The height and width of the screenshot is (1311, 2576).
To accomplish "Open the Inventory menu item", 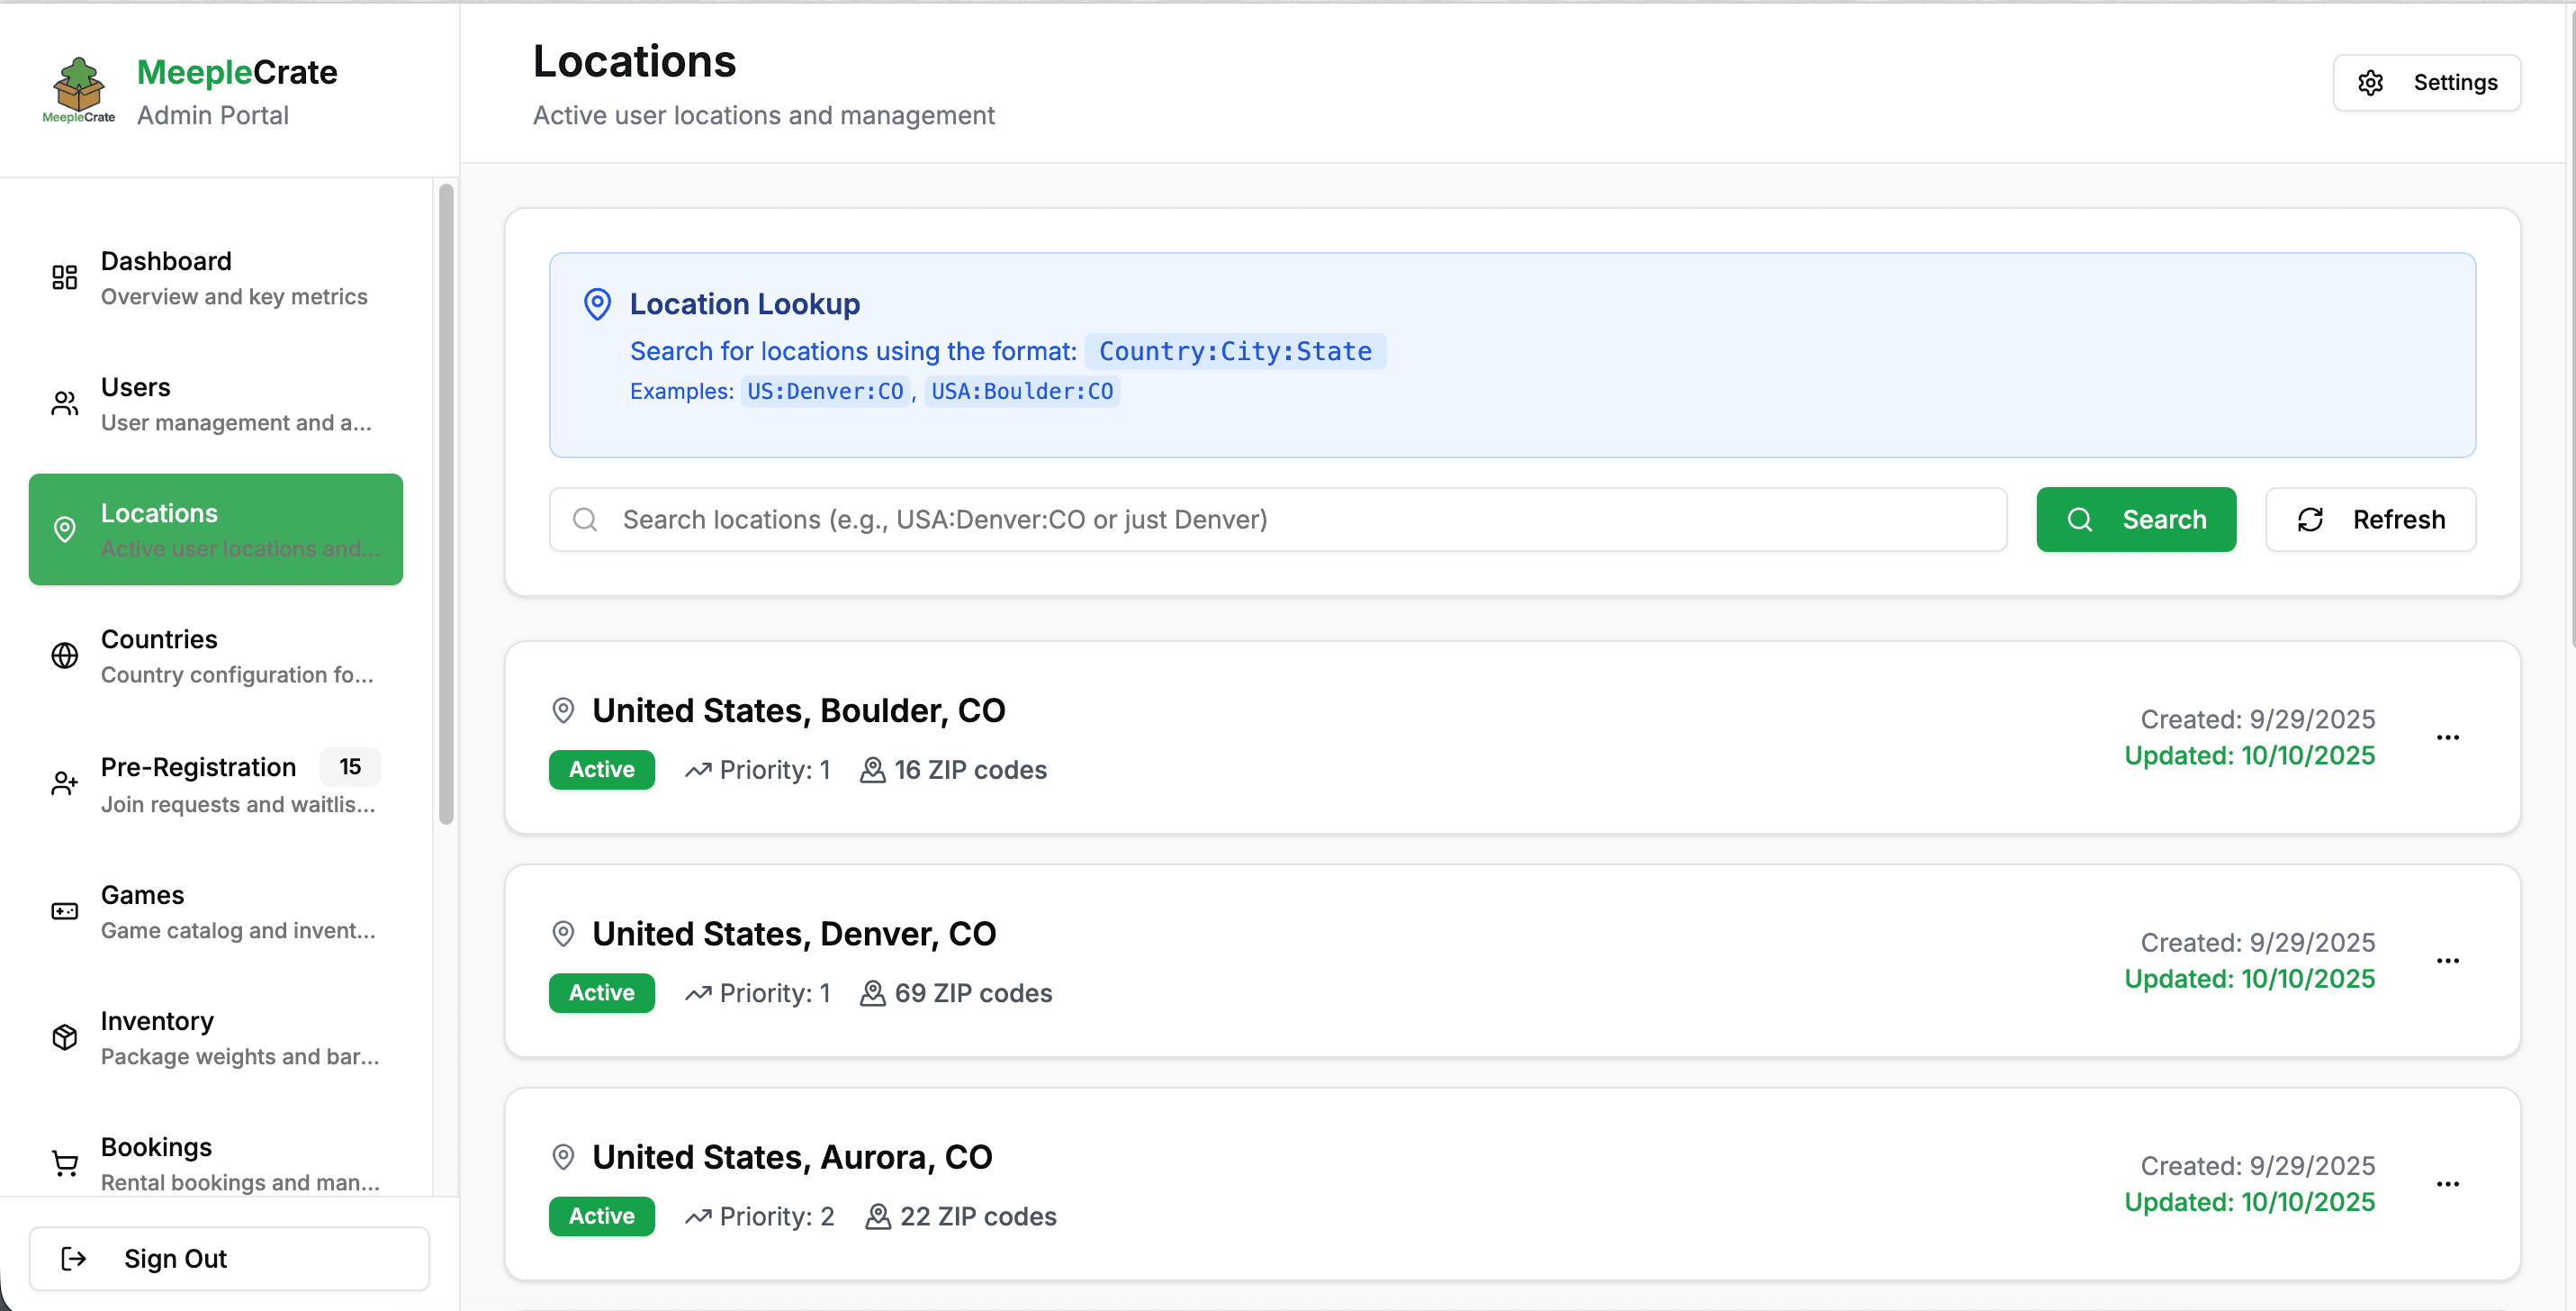I will point(216,1037).
